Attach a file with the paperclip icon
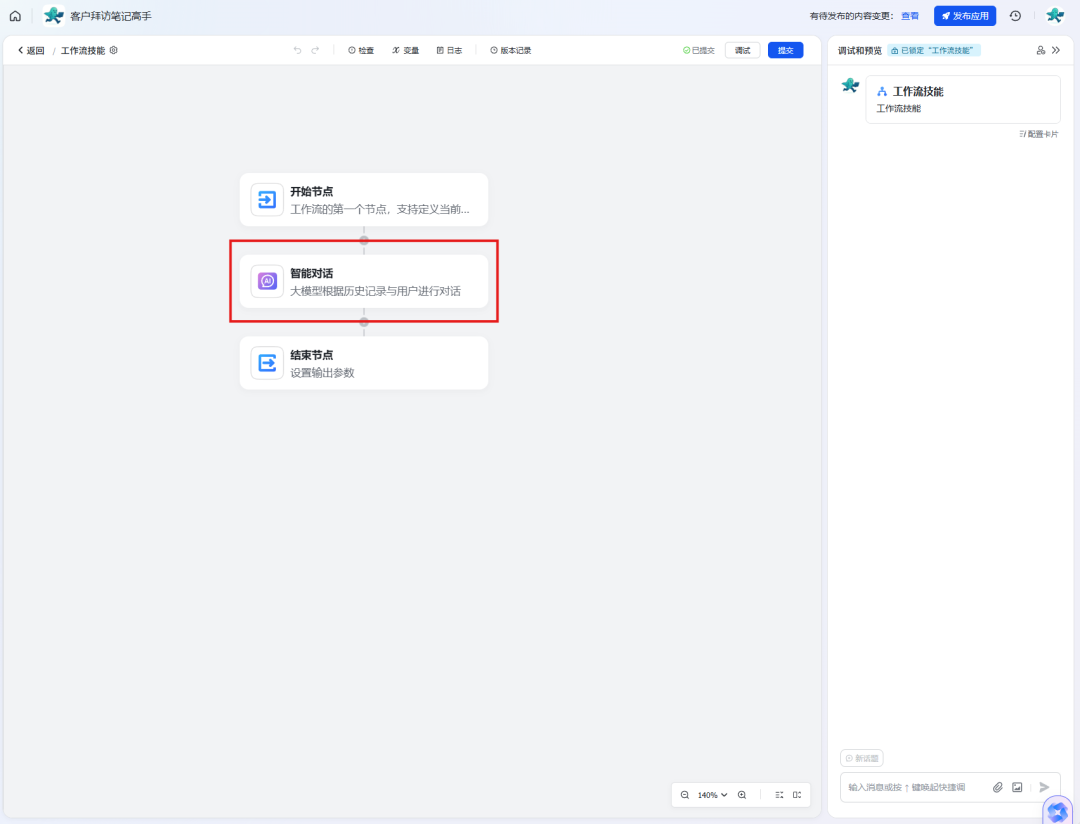Image resolution: width=1080 pixels, height=824 pixels. pyautogui.click(x=997, y=787)
